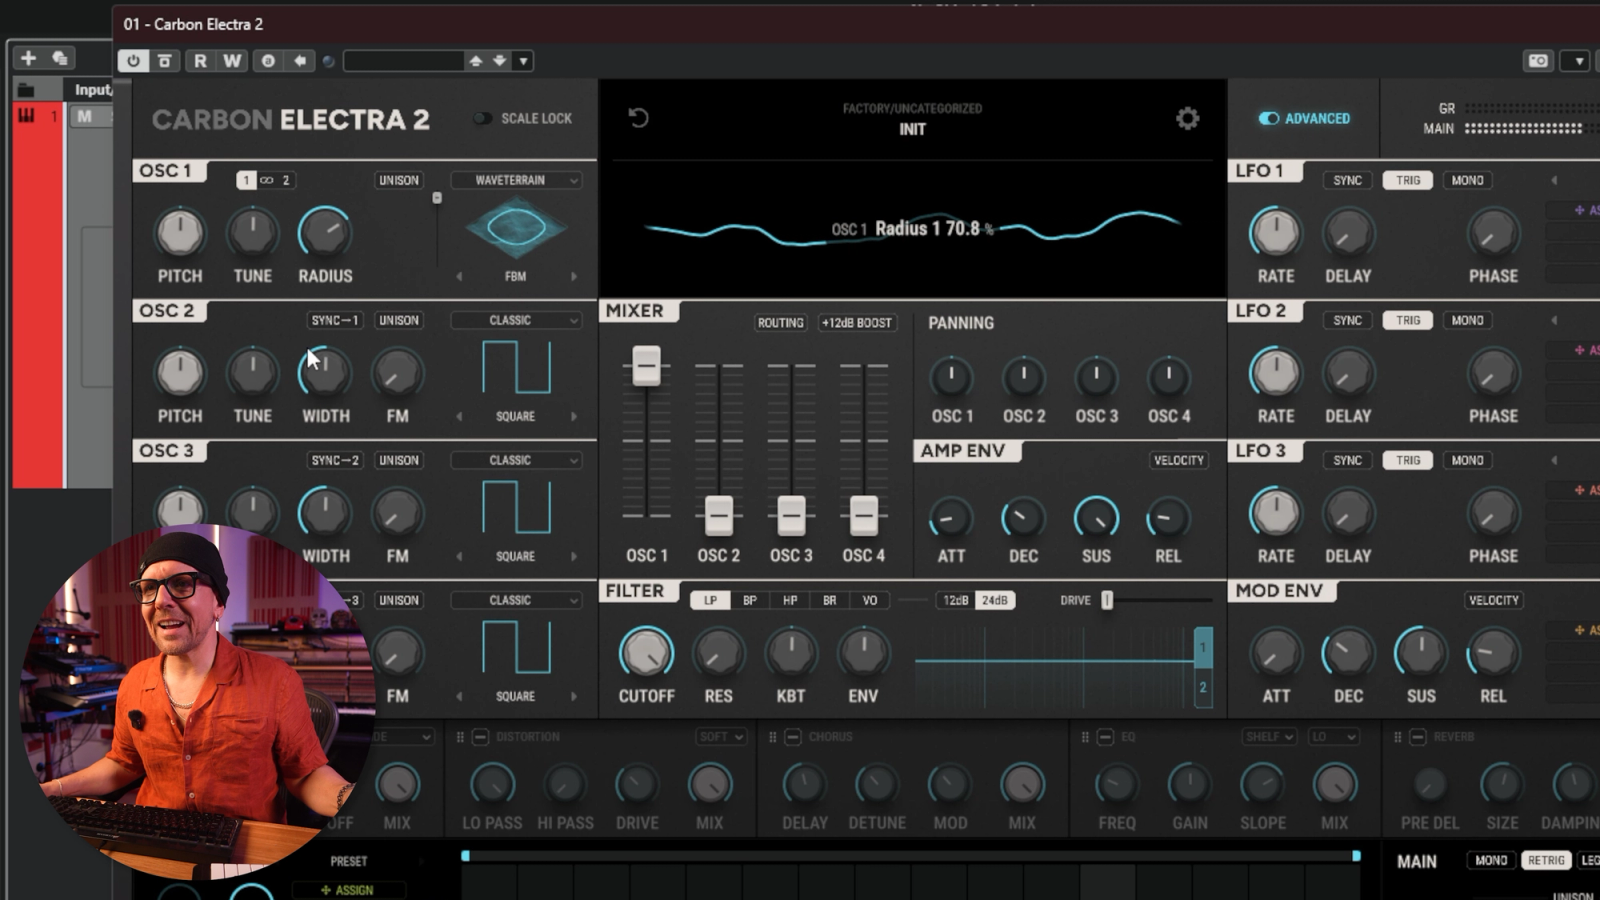The width and height of the screenshot is (1600, 900).
Task: Select 12dB filter slope
Action: [x=956, y=600]
